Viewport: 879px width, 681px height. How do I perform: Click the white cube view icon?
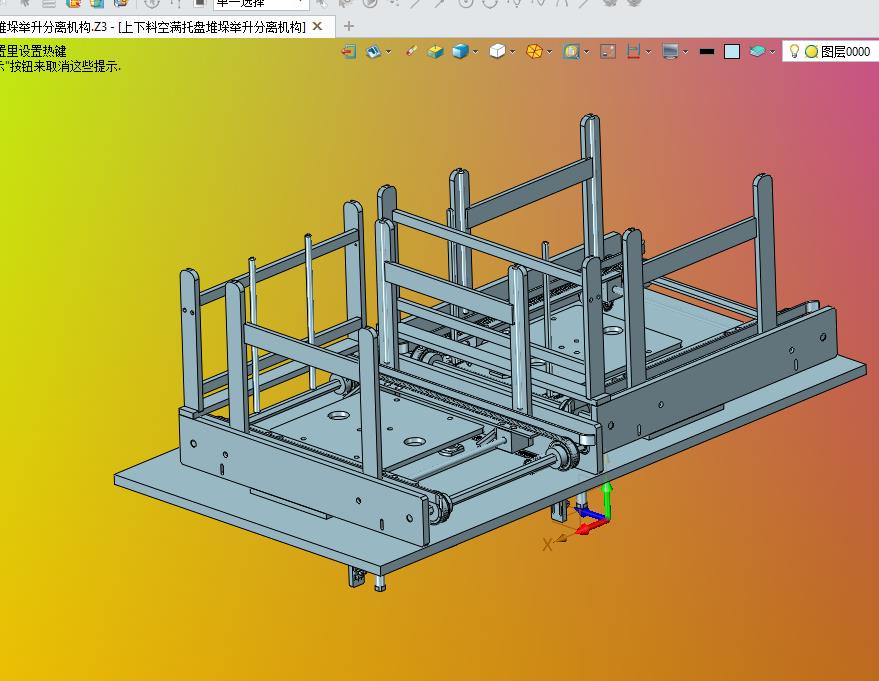pos(497,52)
